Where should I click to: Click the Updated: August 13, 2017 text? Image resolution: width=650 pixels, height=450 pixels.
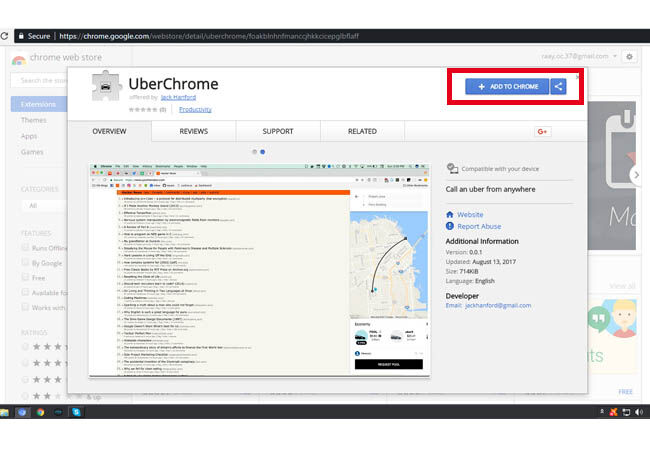pyautogui.click(x=481, y=262)
